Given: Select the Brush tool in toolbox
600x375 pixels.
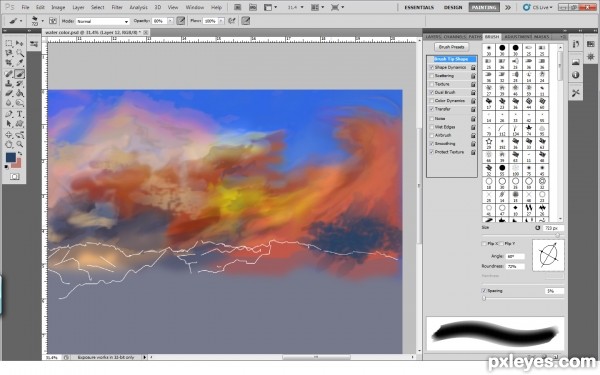Looking at the screenshot, I should [20, 74].
